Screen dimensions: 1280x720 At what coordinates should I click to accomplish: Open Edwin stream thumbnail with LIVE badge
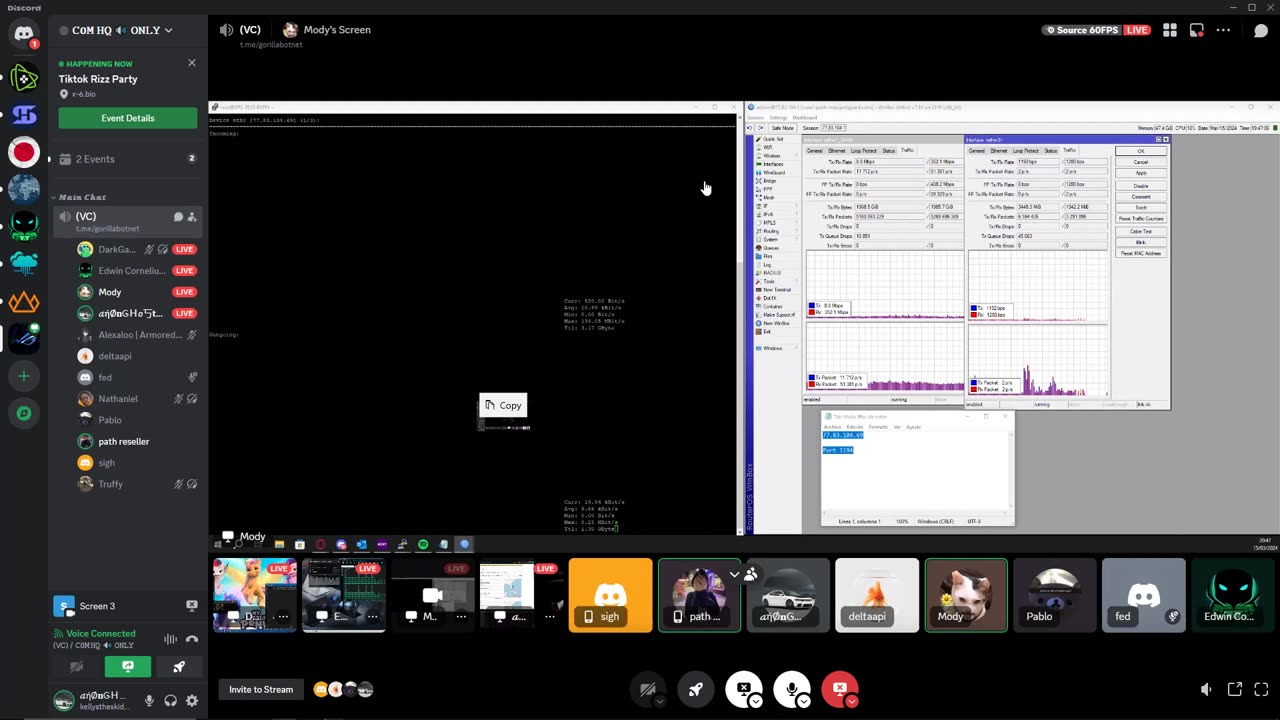click(x=343, y=596)
